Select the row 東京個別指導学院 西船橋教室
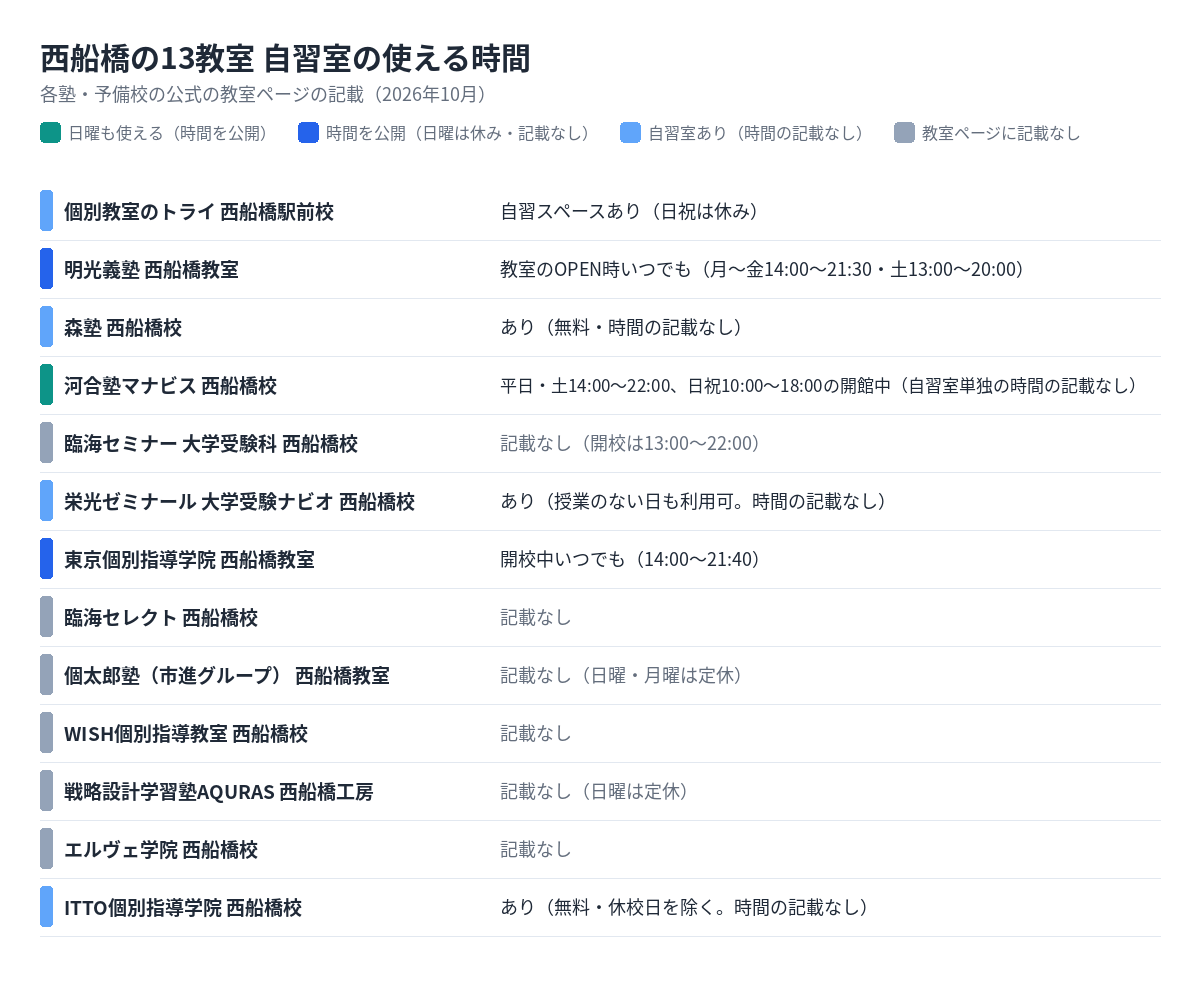This screenshot has width=1200, height=994. [600, 559]
